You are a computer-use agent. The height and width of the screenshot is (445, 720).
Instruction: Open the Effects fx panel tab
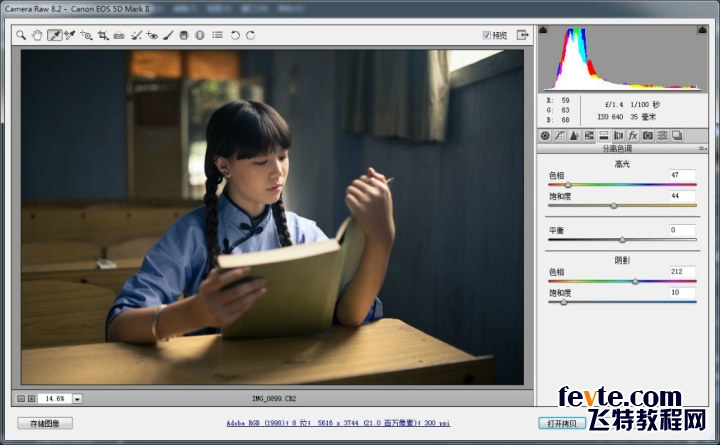(633, 135)
